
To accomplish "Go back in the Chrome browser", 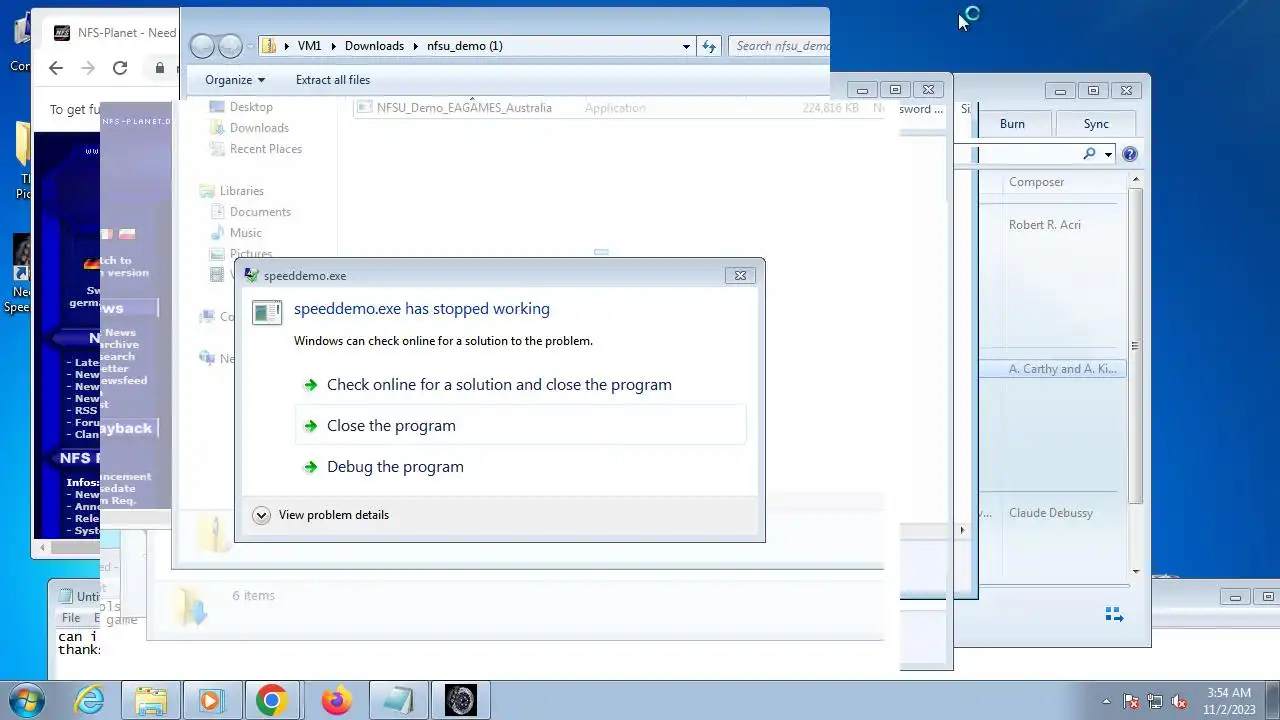I will (56, 68).
